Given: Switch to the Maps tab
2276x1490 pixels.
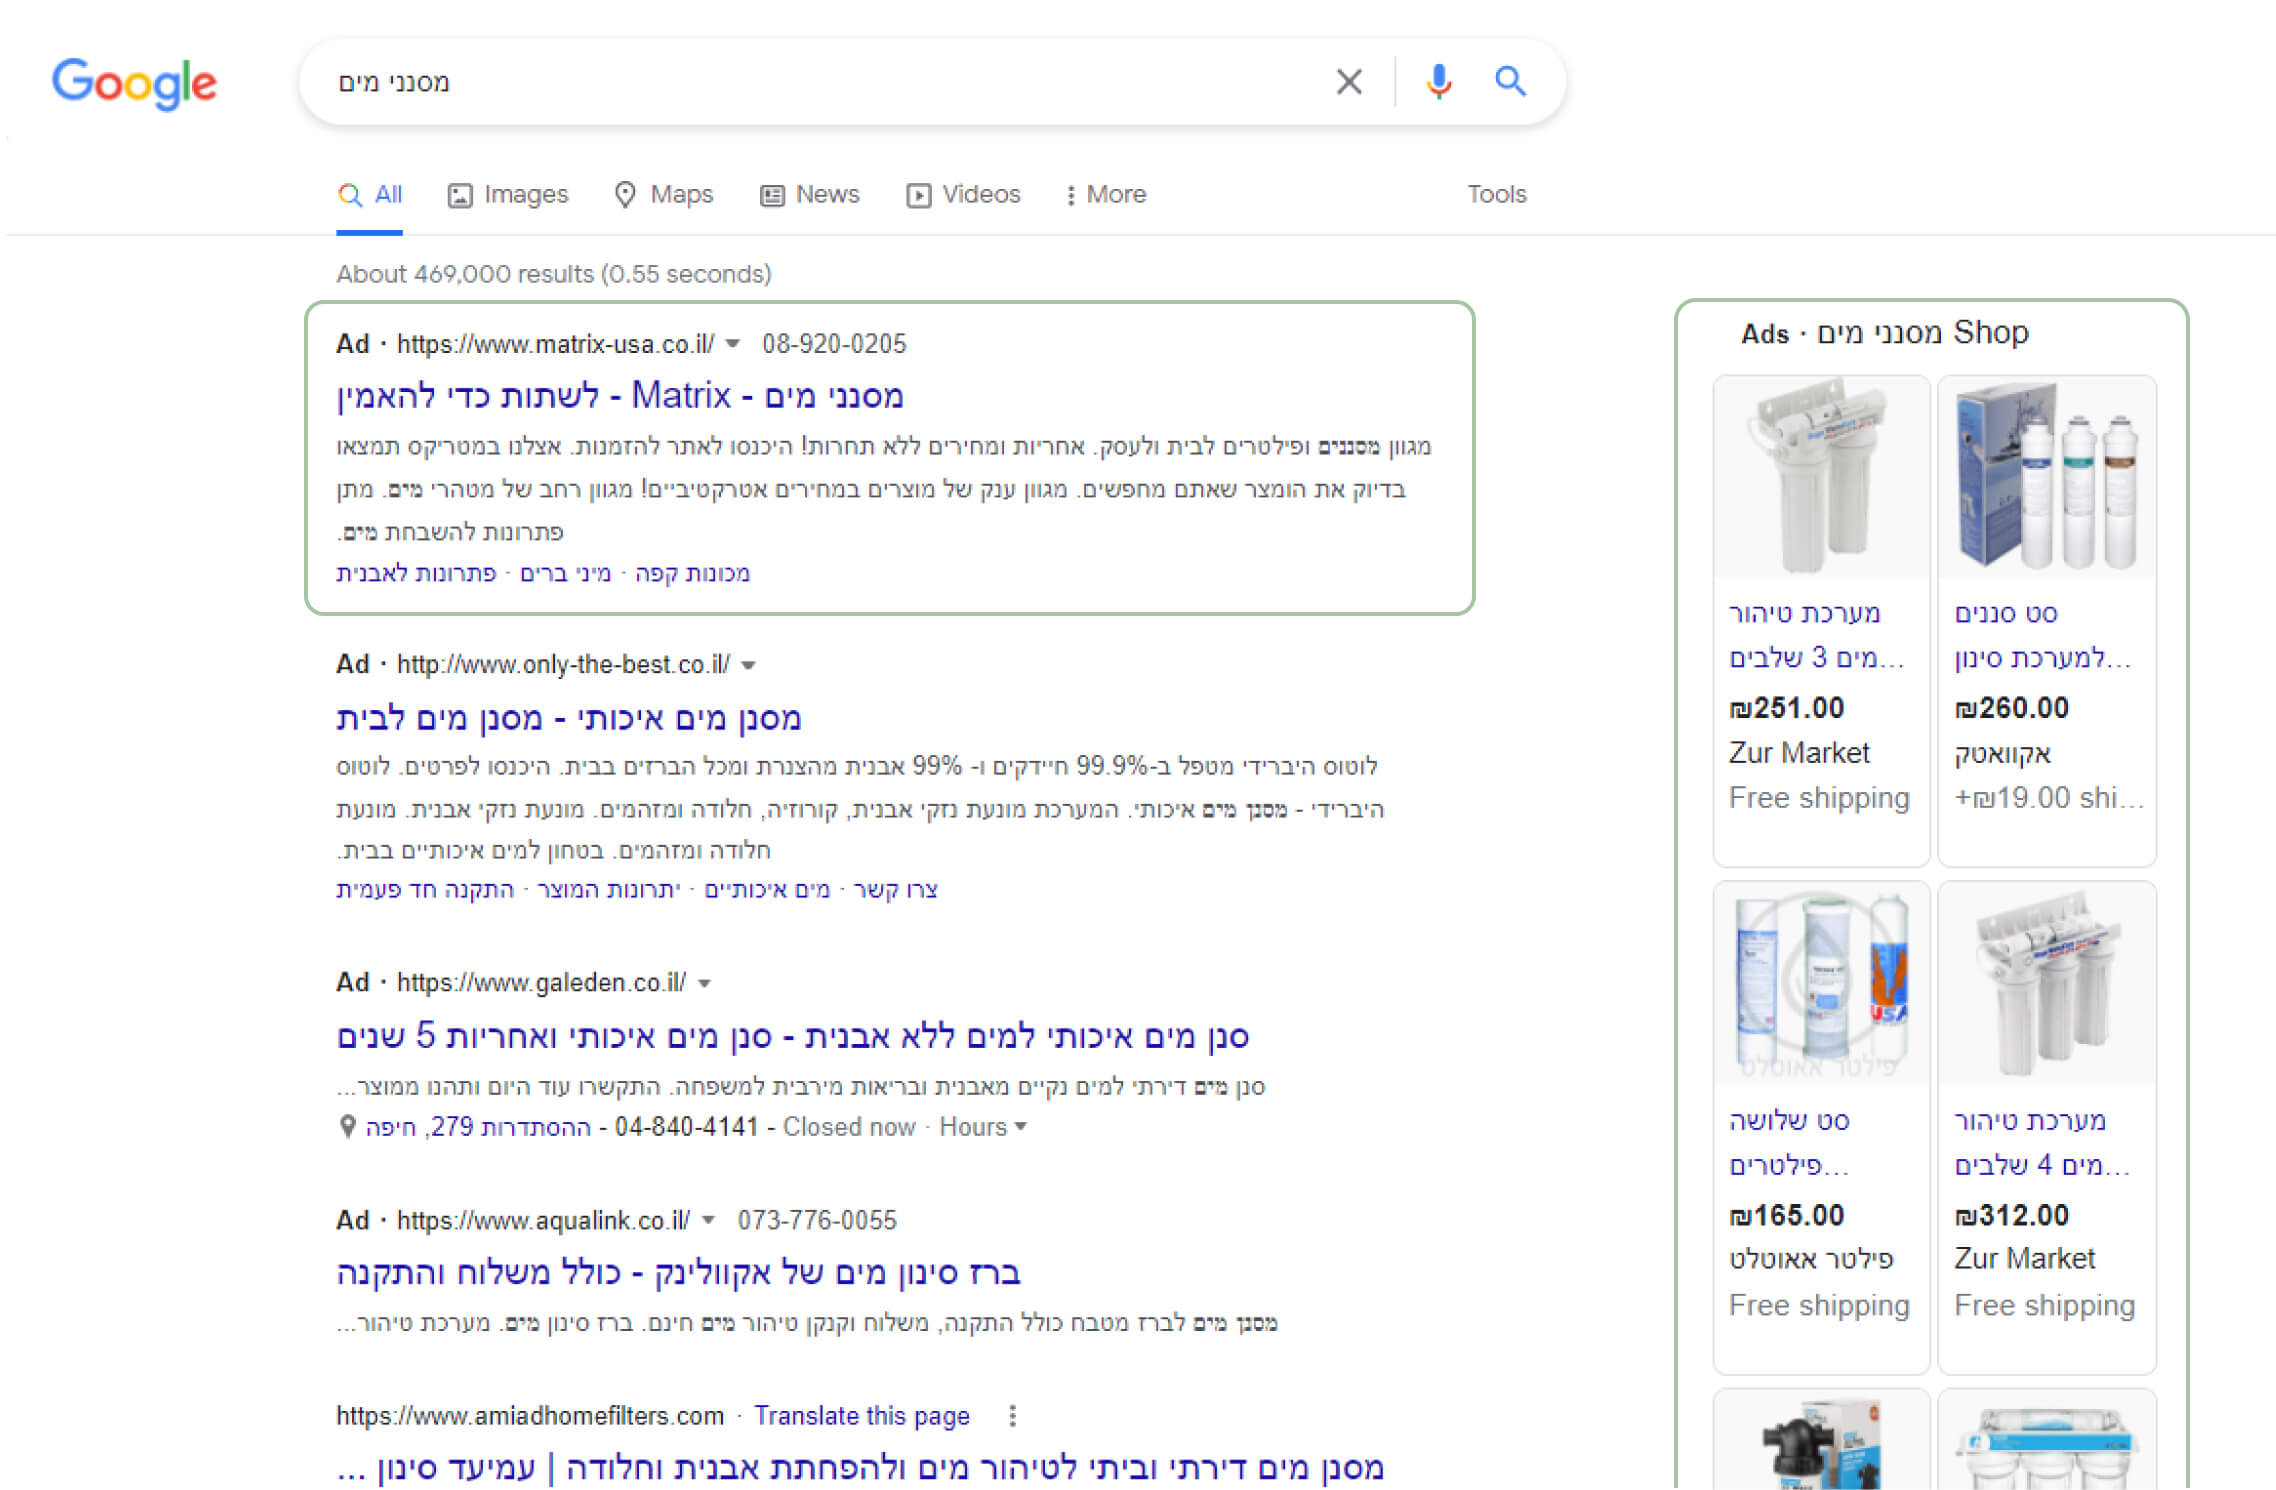Looking at the screenshot, I should 664,195.
